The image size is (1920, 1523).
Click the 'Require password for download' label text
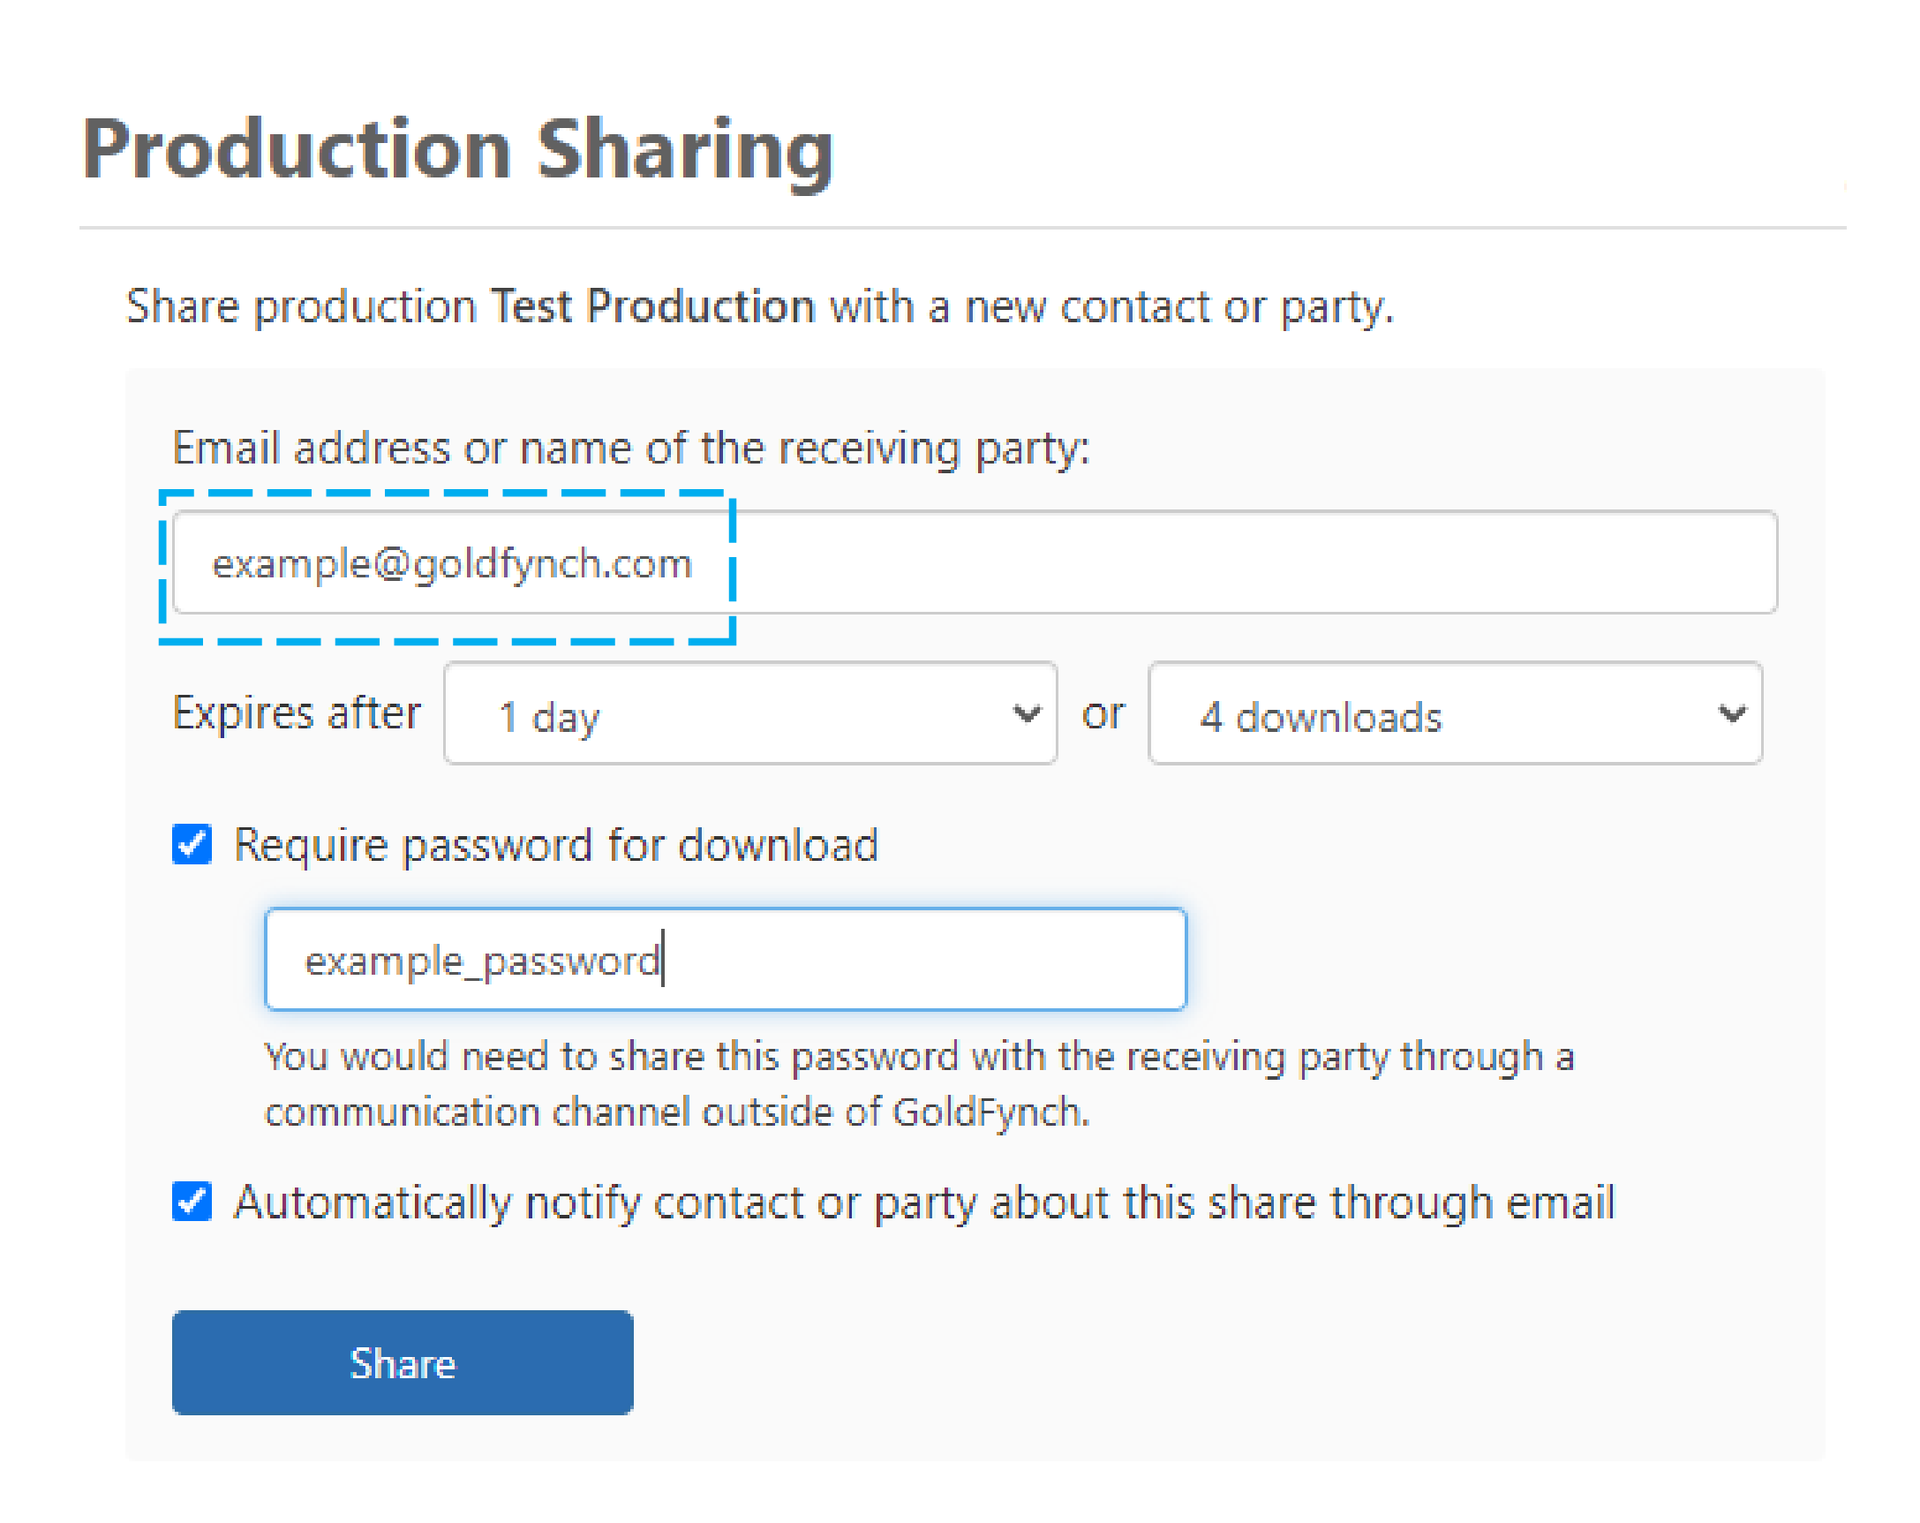click(556, 845)
